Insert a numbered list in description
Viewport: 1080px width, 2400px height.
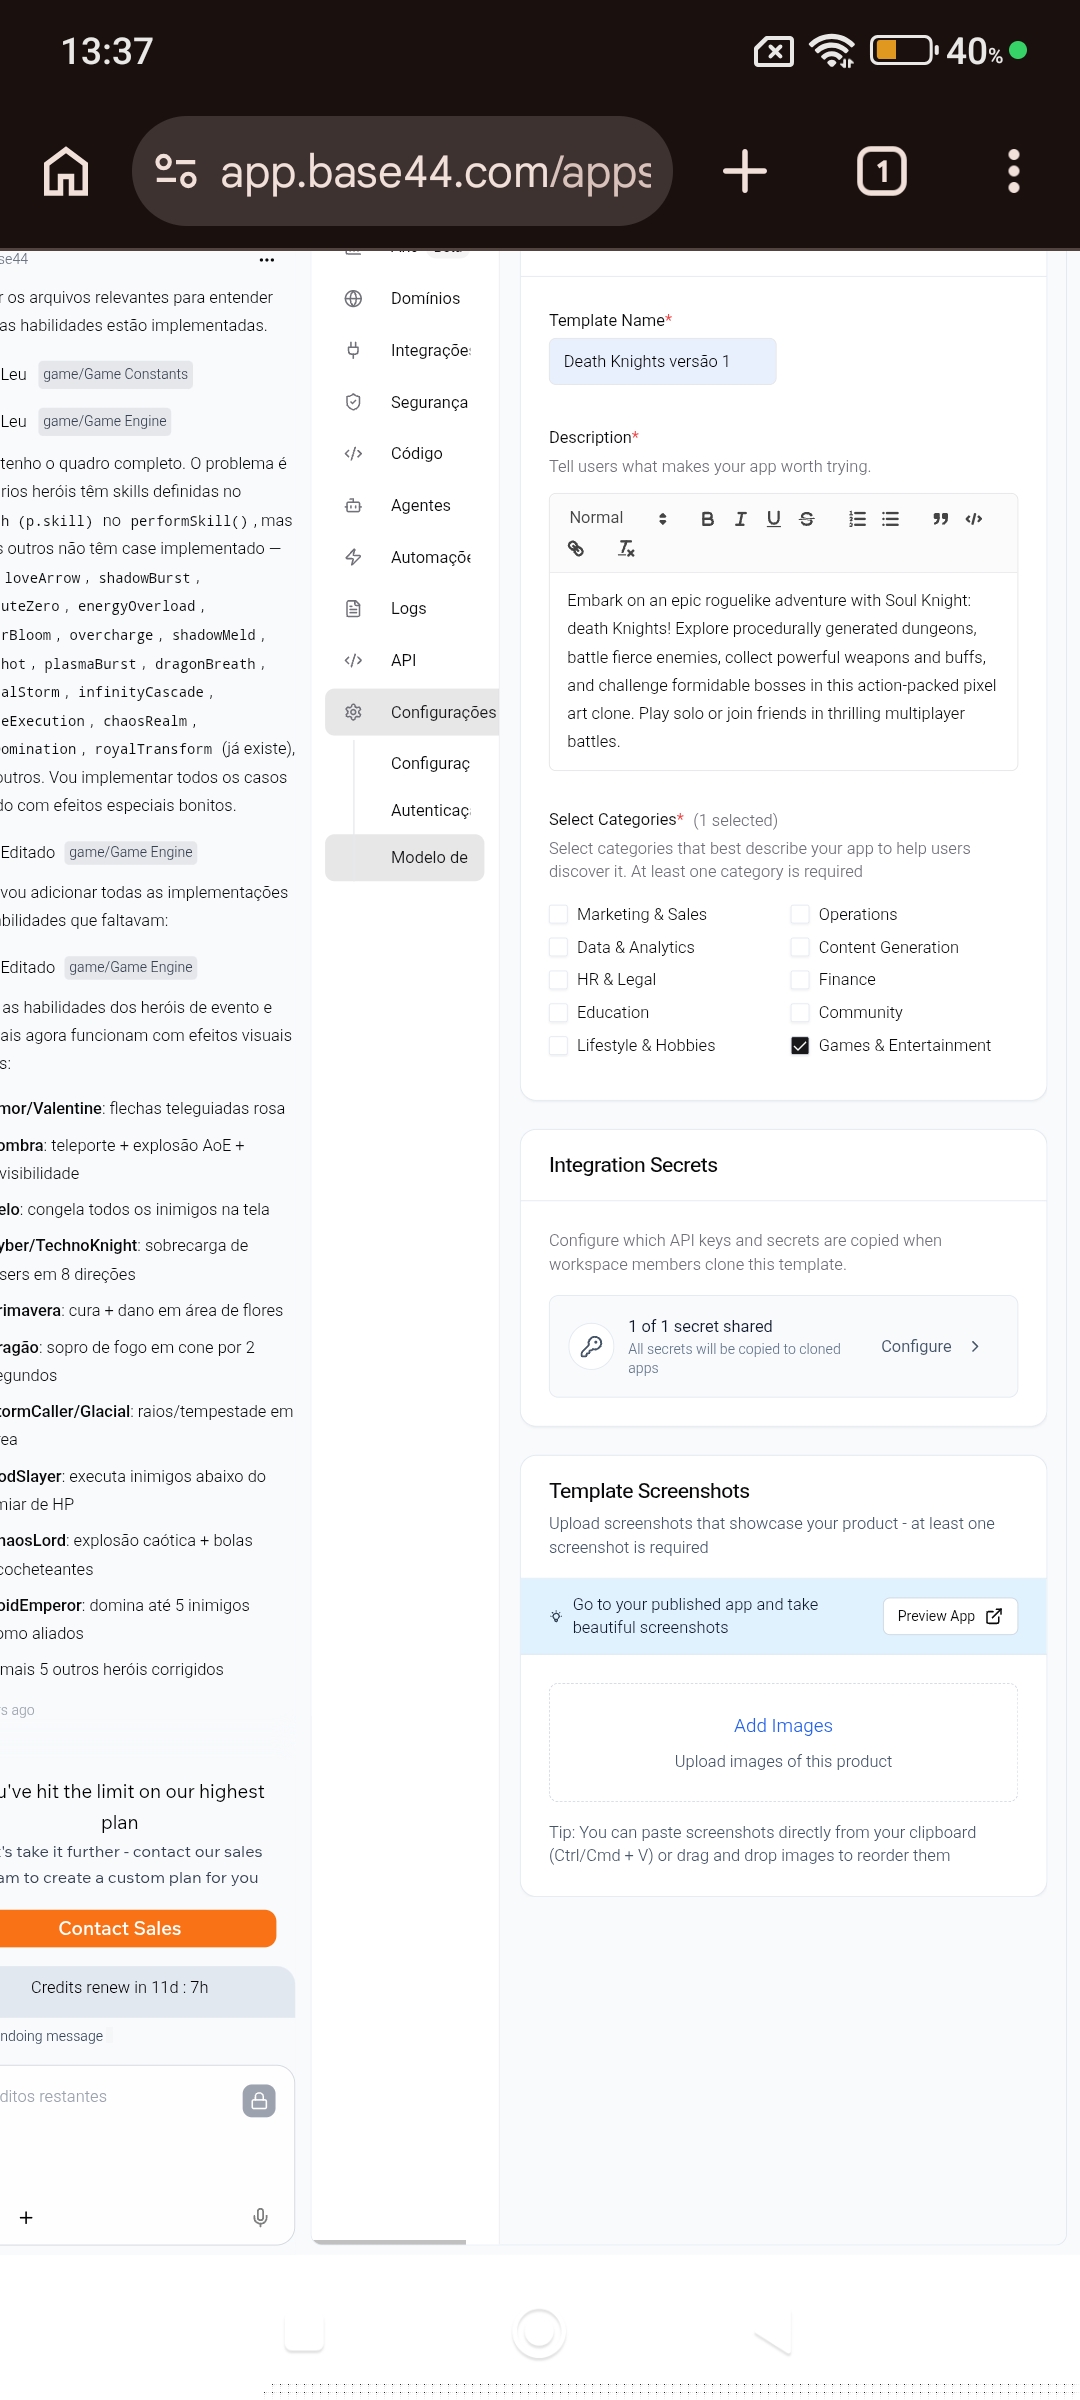[857, 518]
